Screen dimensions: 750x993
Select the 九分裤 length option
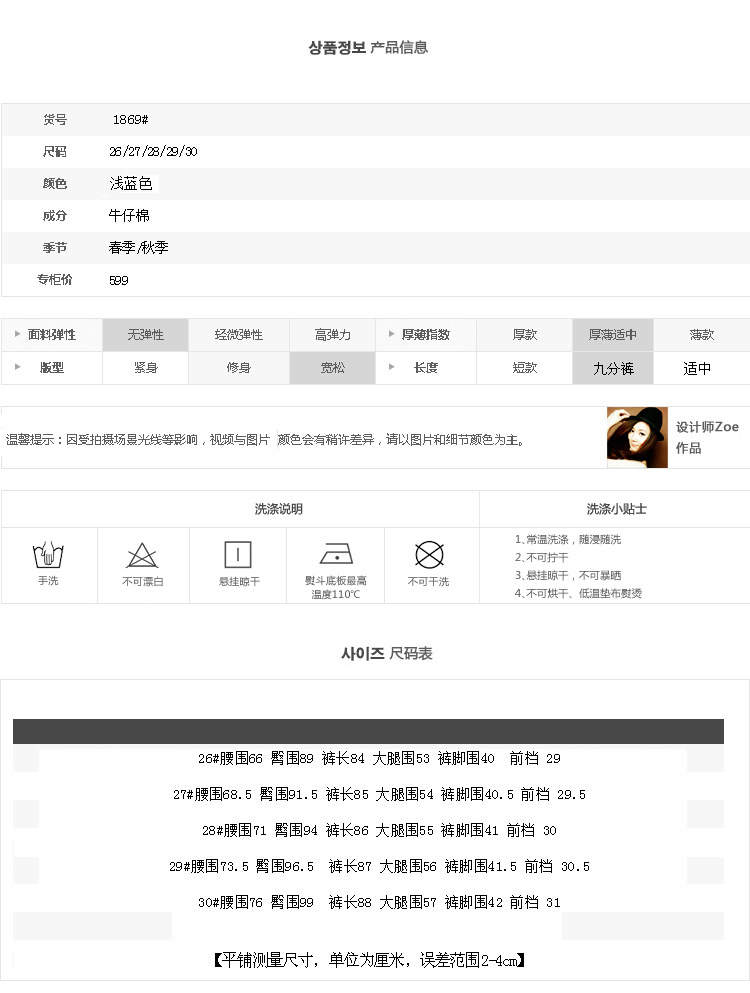point(613,368)
